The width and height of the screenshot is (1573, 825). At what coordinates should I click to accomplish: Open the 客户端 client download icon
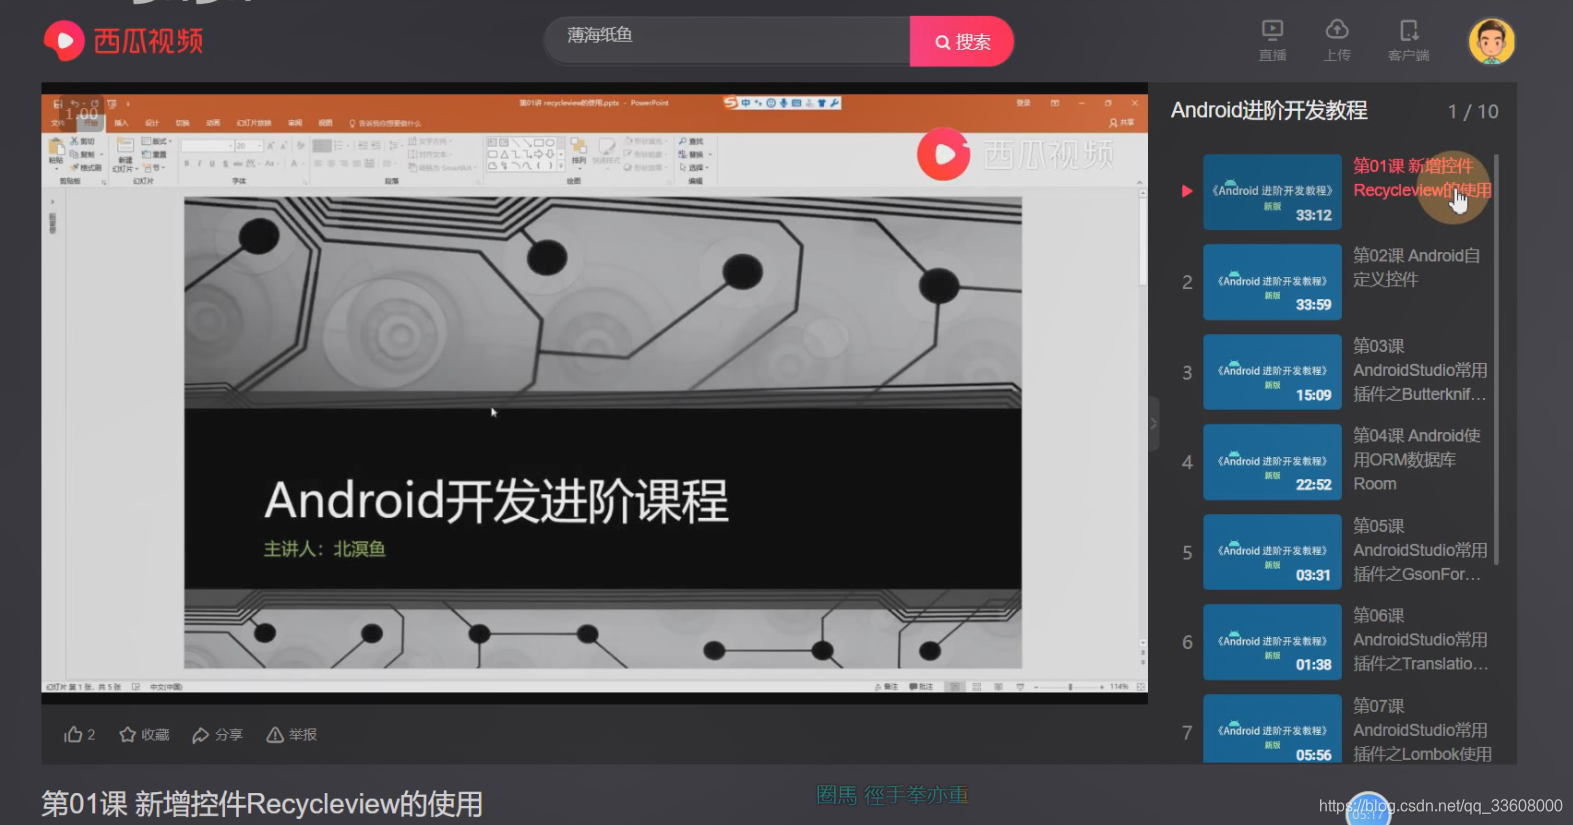coord(1408,41)
